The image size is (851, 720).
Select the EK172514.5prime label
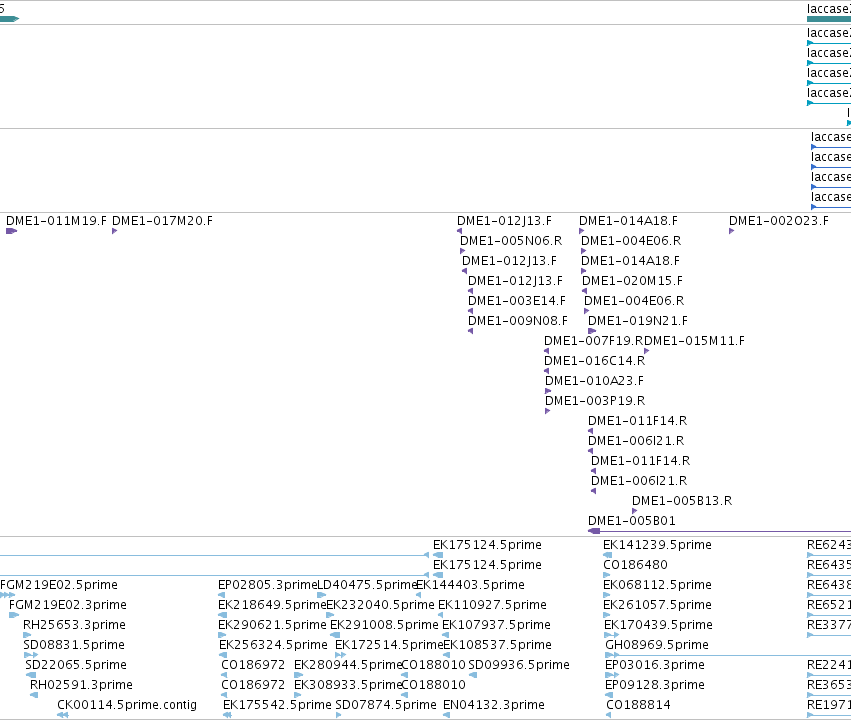tap(389, 645)
